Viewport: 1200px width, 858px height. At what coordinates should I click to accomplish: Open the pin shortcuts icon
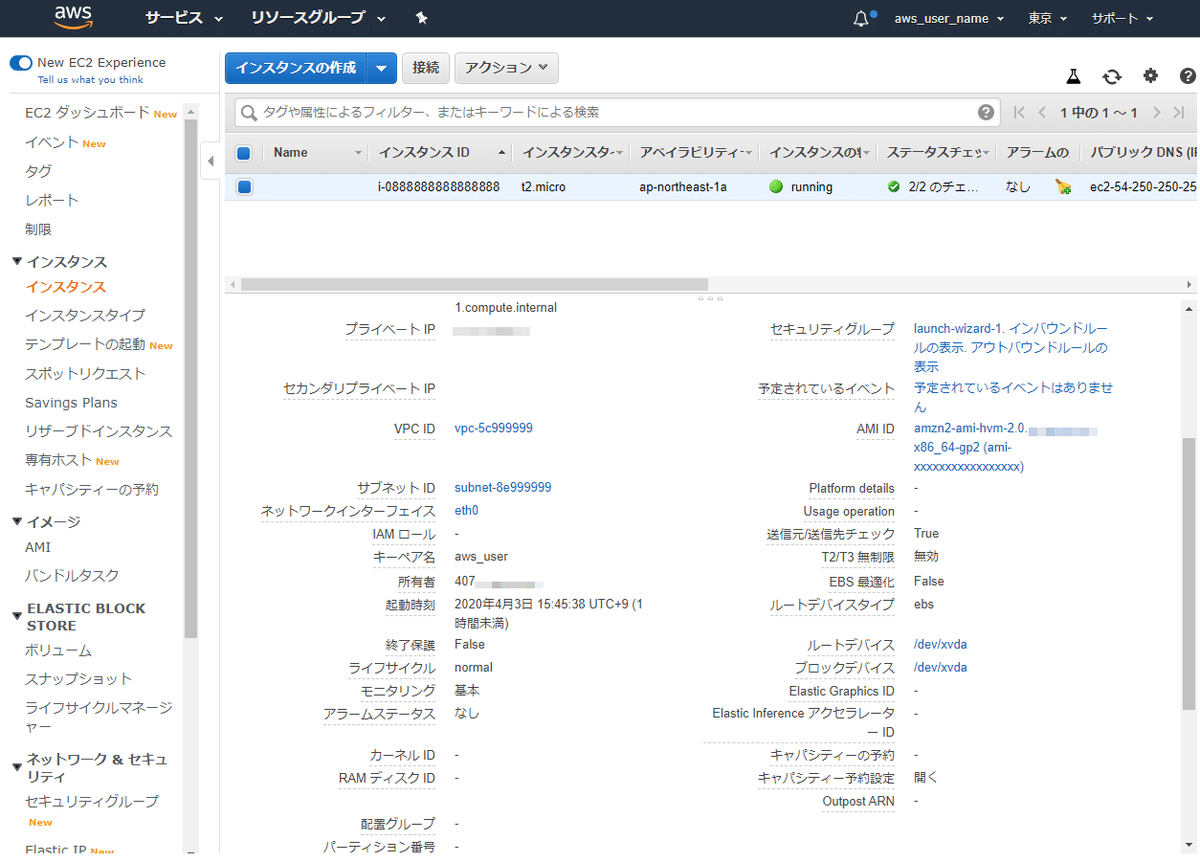coord(421,18)
